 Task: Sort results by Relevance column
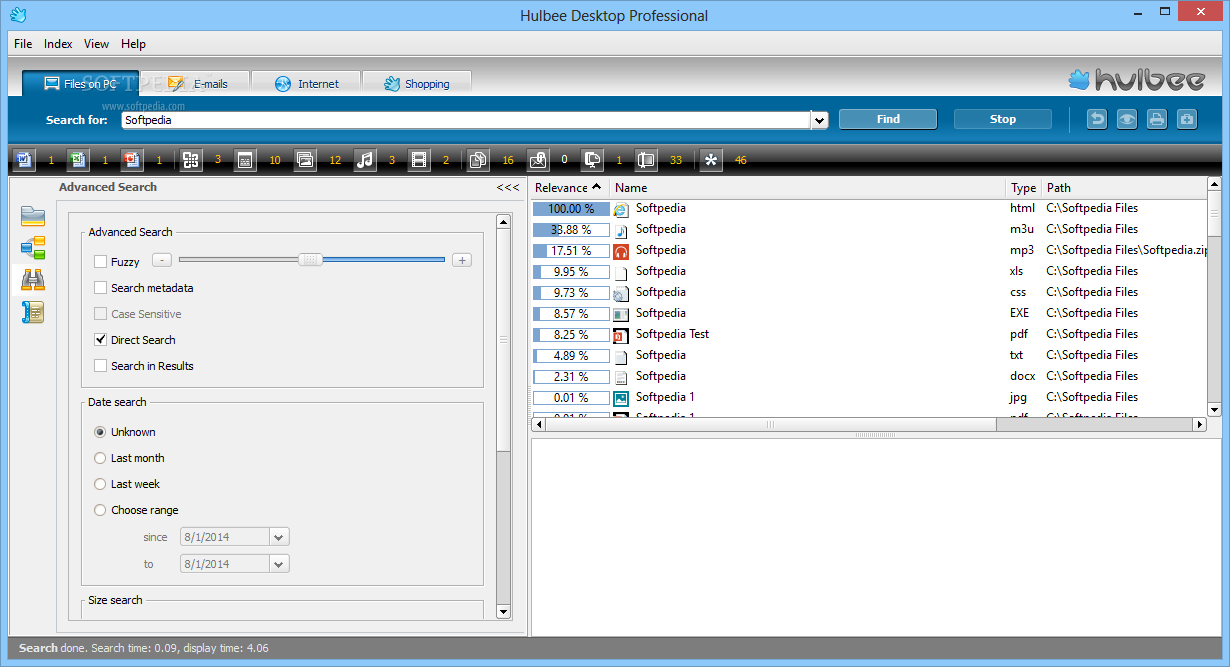click(570, 188)
